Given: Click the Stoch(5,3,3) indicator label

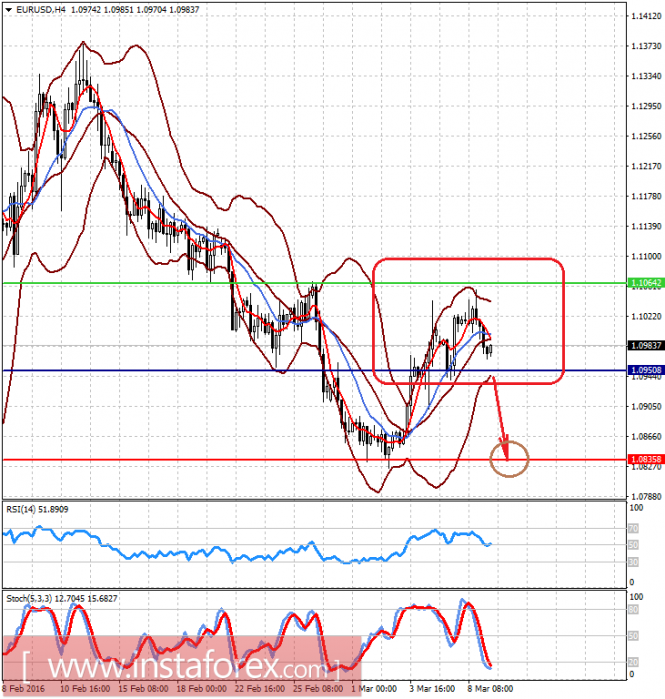Looking at the screenshot, I should click(x=62, y=598).
